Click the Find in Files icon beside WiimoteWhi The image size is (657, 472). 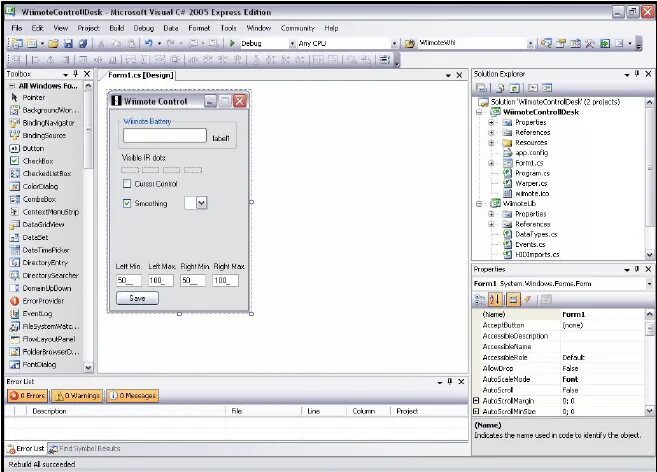click(x=410, y=43)
